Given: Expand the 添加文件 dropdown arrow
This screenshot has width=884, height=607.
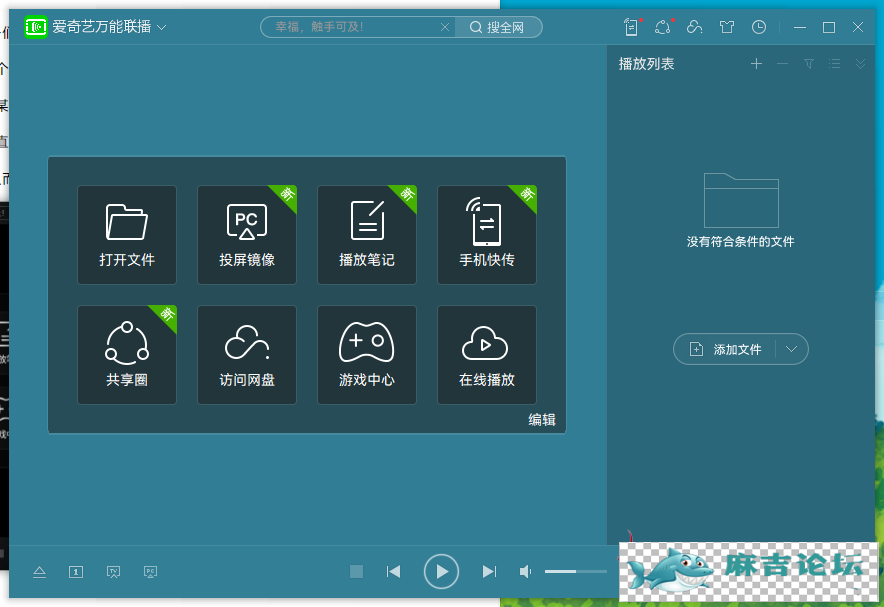Looking at the screenshot, I should pyautogui.click(x=792, y=349).
